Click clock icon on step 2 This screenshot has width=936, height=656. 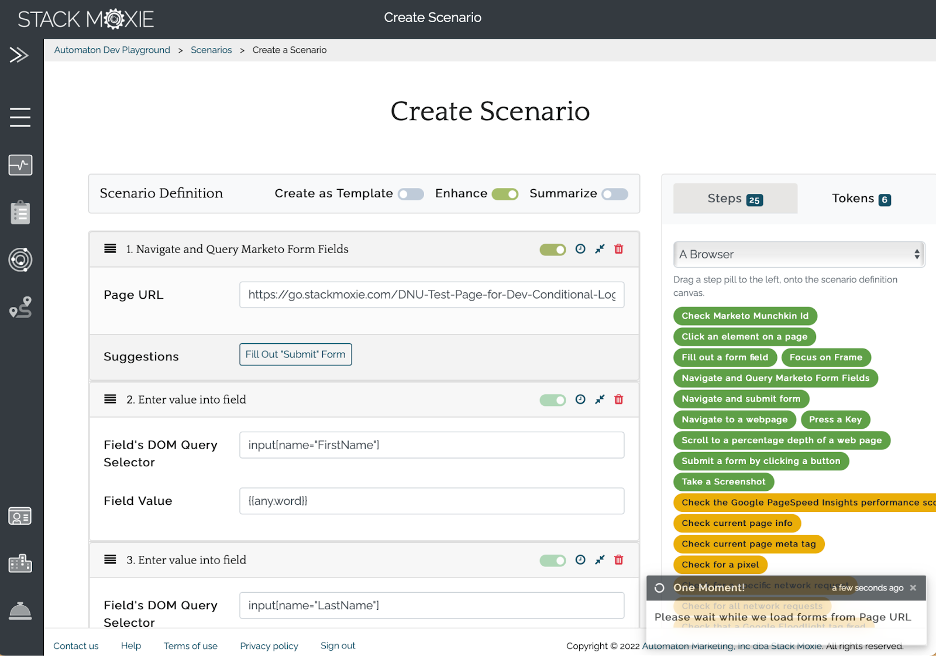pos(580,399)
